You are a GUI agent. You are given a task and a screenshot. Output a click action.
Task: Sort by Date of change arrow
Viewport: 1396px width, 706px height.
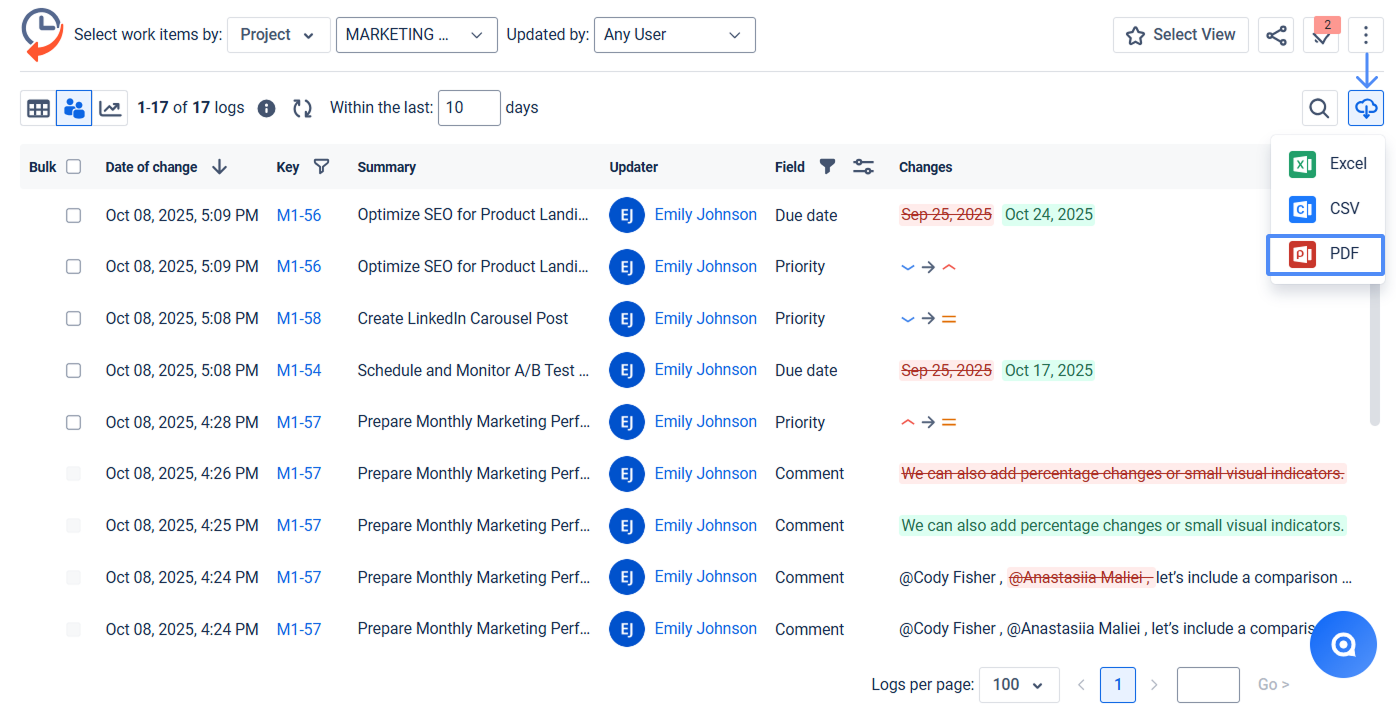[220, 167]
